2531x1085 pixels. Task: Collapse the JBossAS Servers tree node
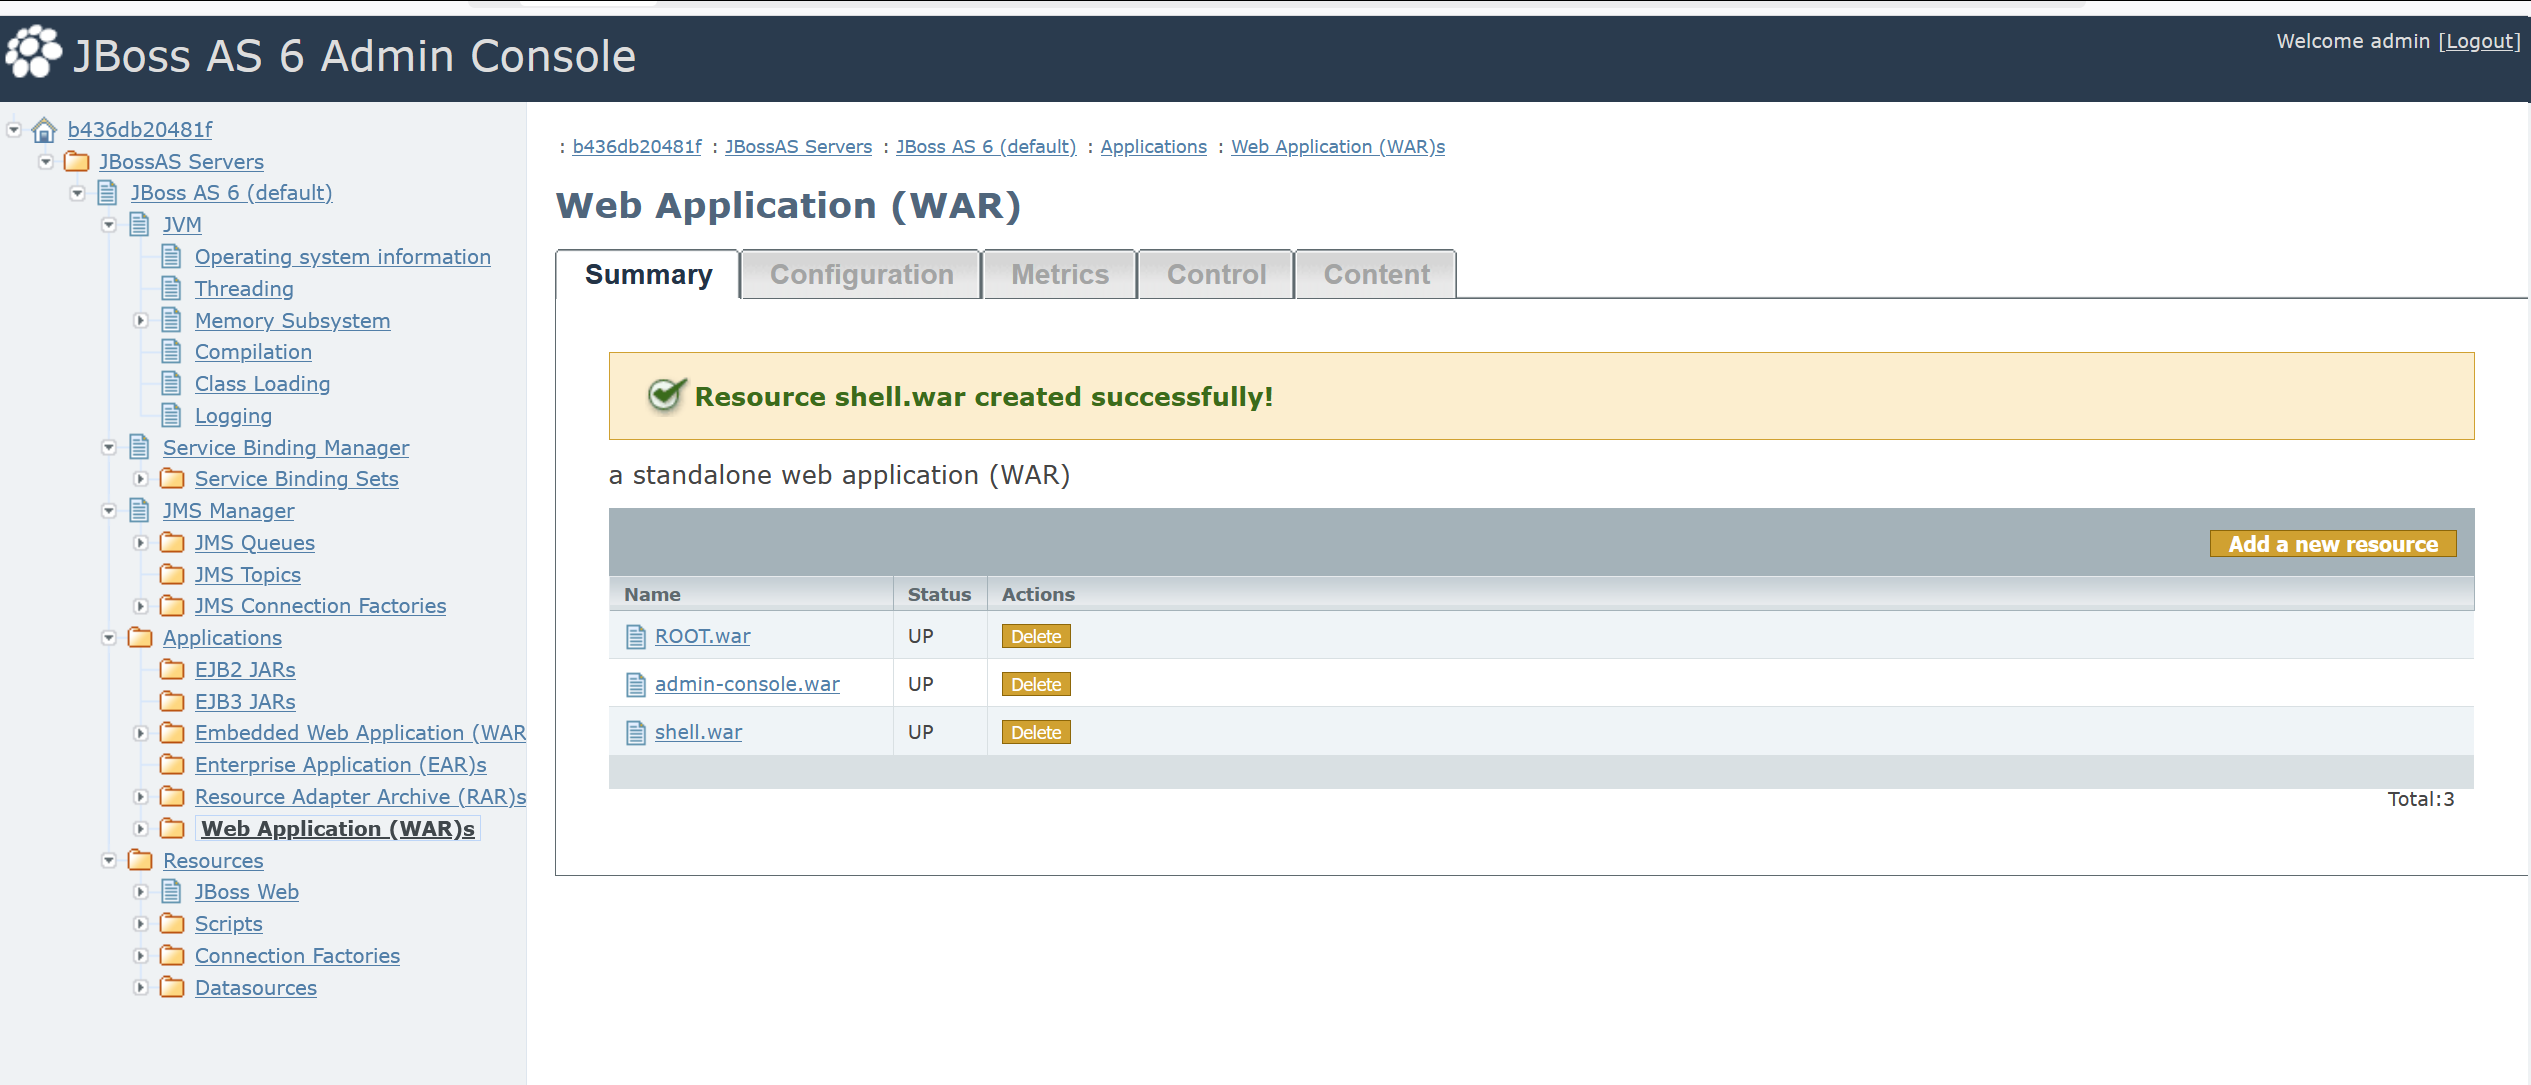click(x=46, y=162)
